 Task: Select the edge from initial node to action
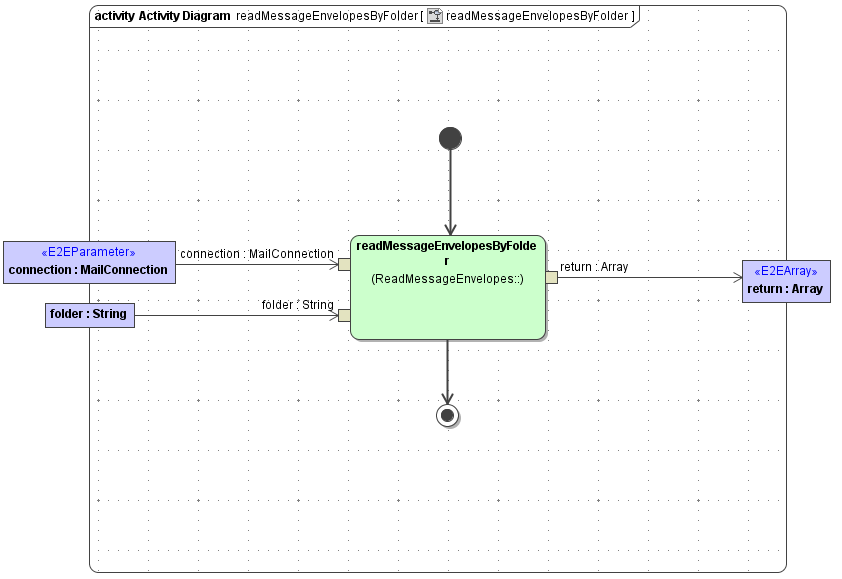451,190
